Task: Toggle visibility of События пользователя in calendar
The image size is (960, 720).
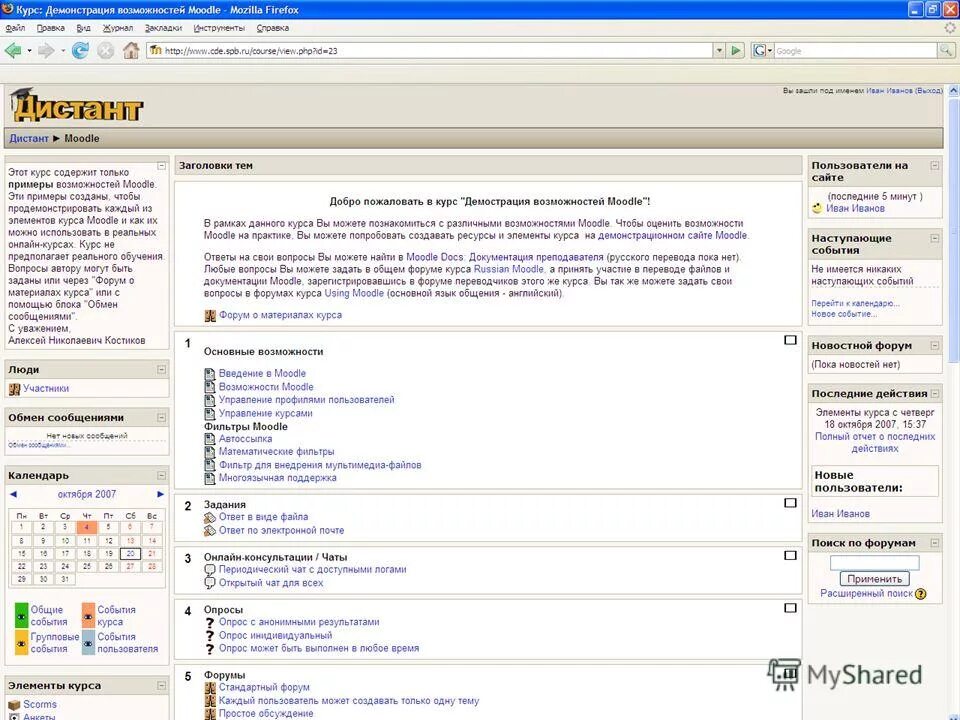Action: [x=88, y=643]
